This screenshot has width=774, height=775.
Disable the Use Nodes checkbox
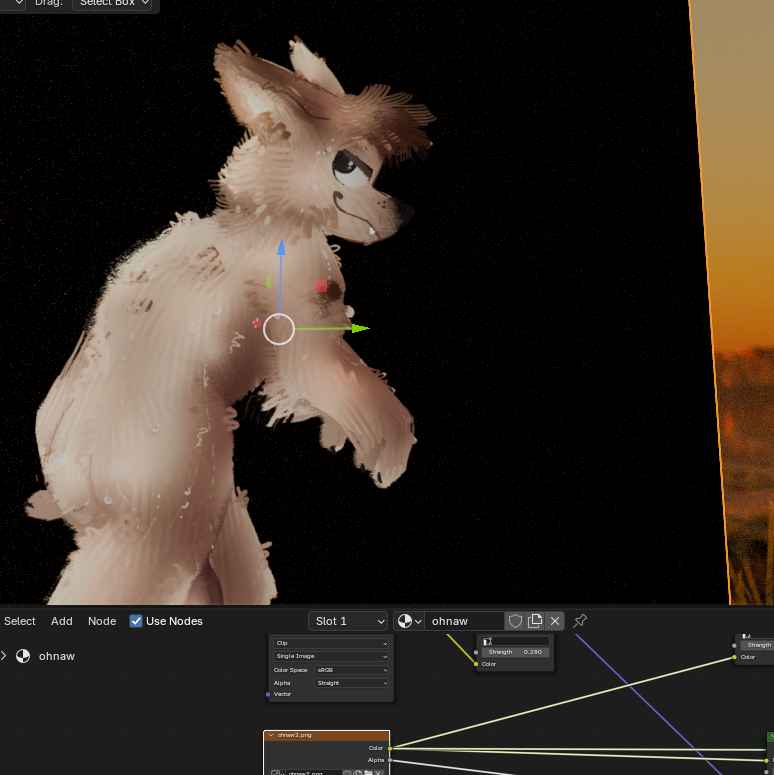(136, 621)
